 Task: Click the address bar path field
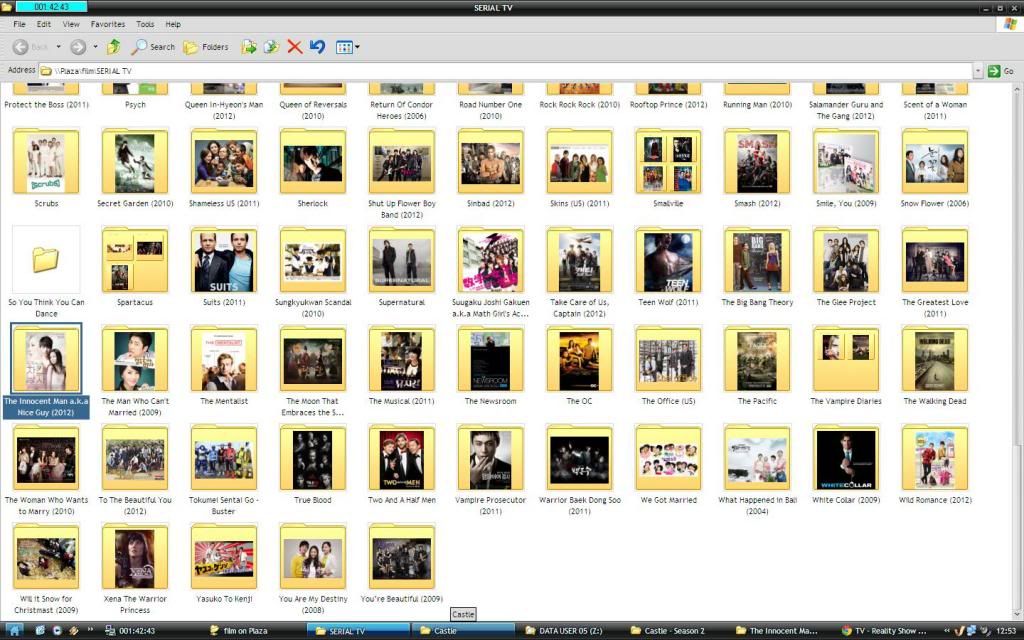point(500,71)
